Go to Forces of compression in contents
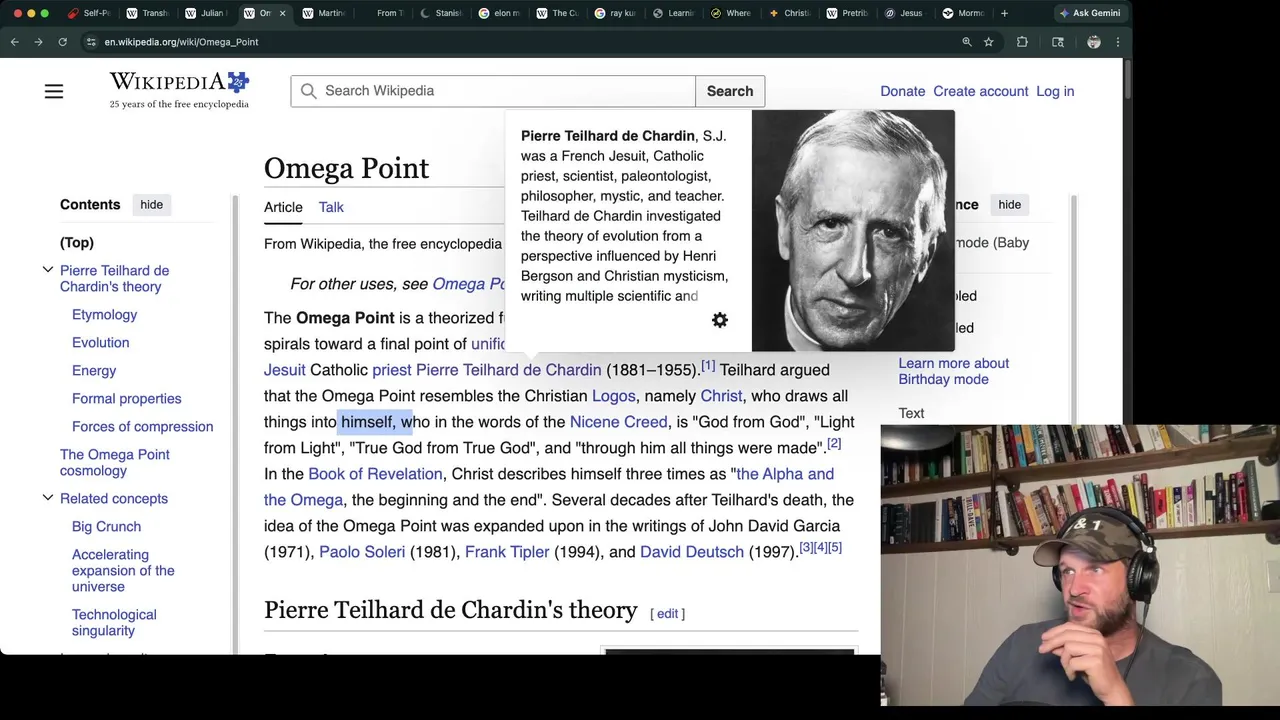The width and height of the screenshot is (1280, 720). 142,426
